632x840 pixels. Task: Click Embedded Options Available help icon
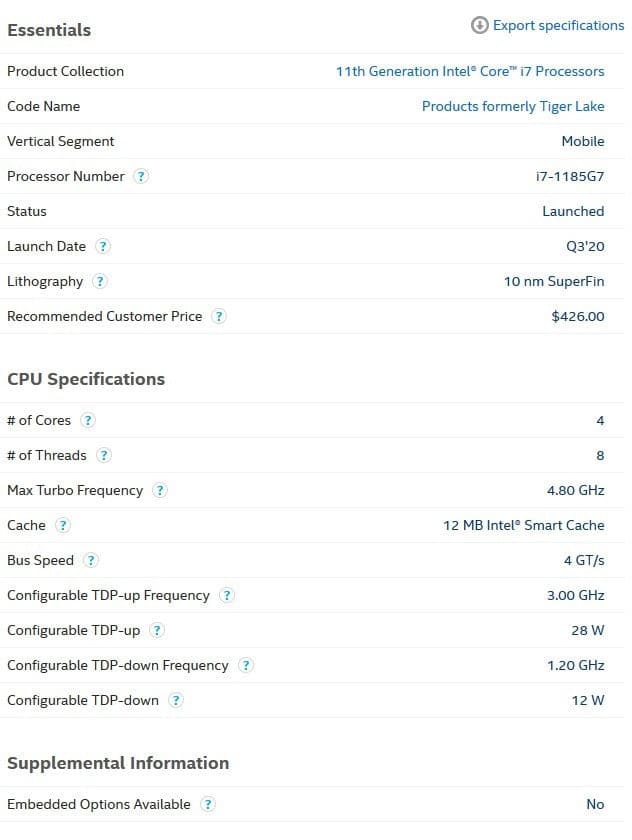tap(207, 804)
